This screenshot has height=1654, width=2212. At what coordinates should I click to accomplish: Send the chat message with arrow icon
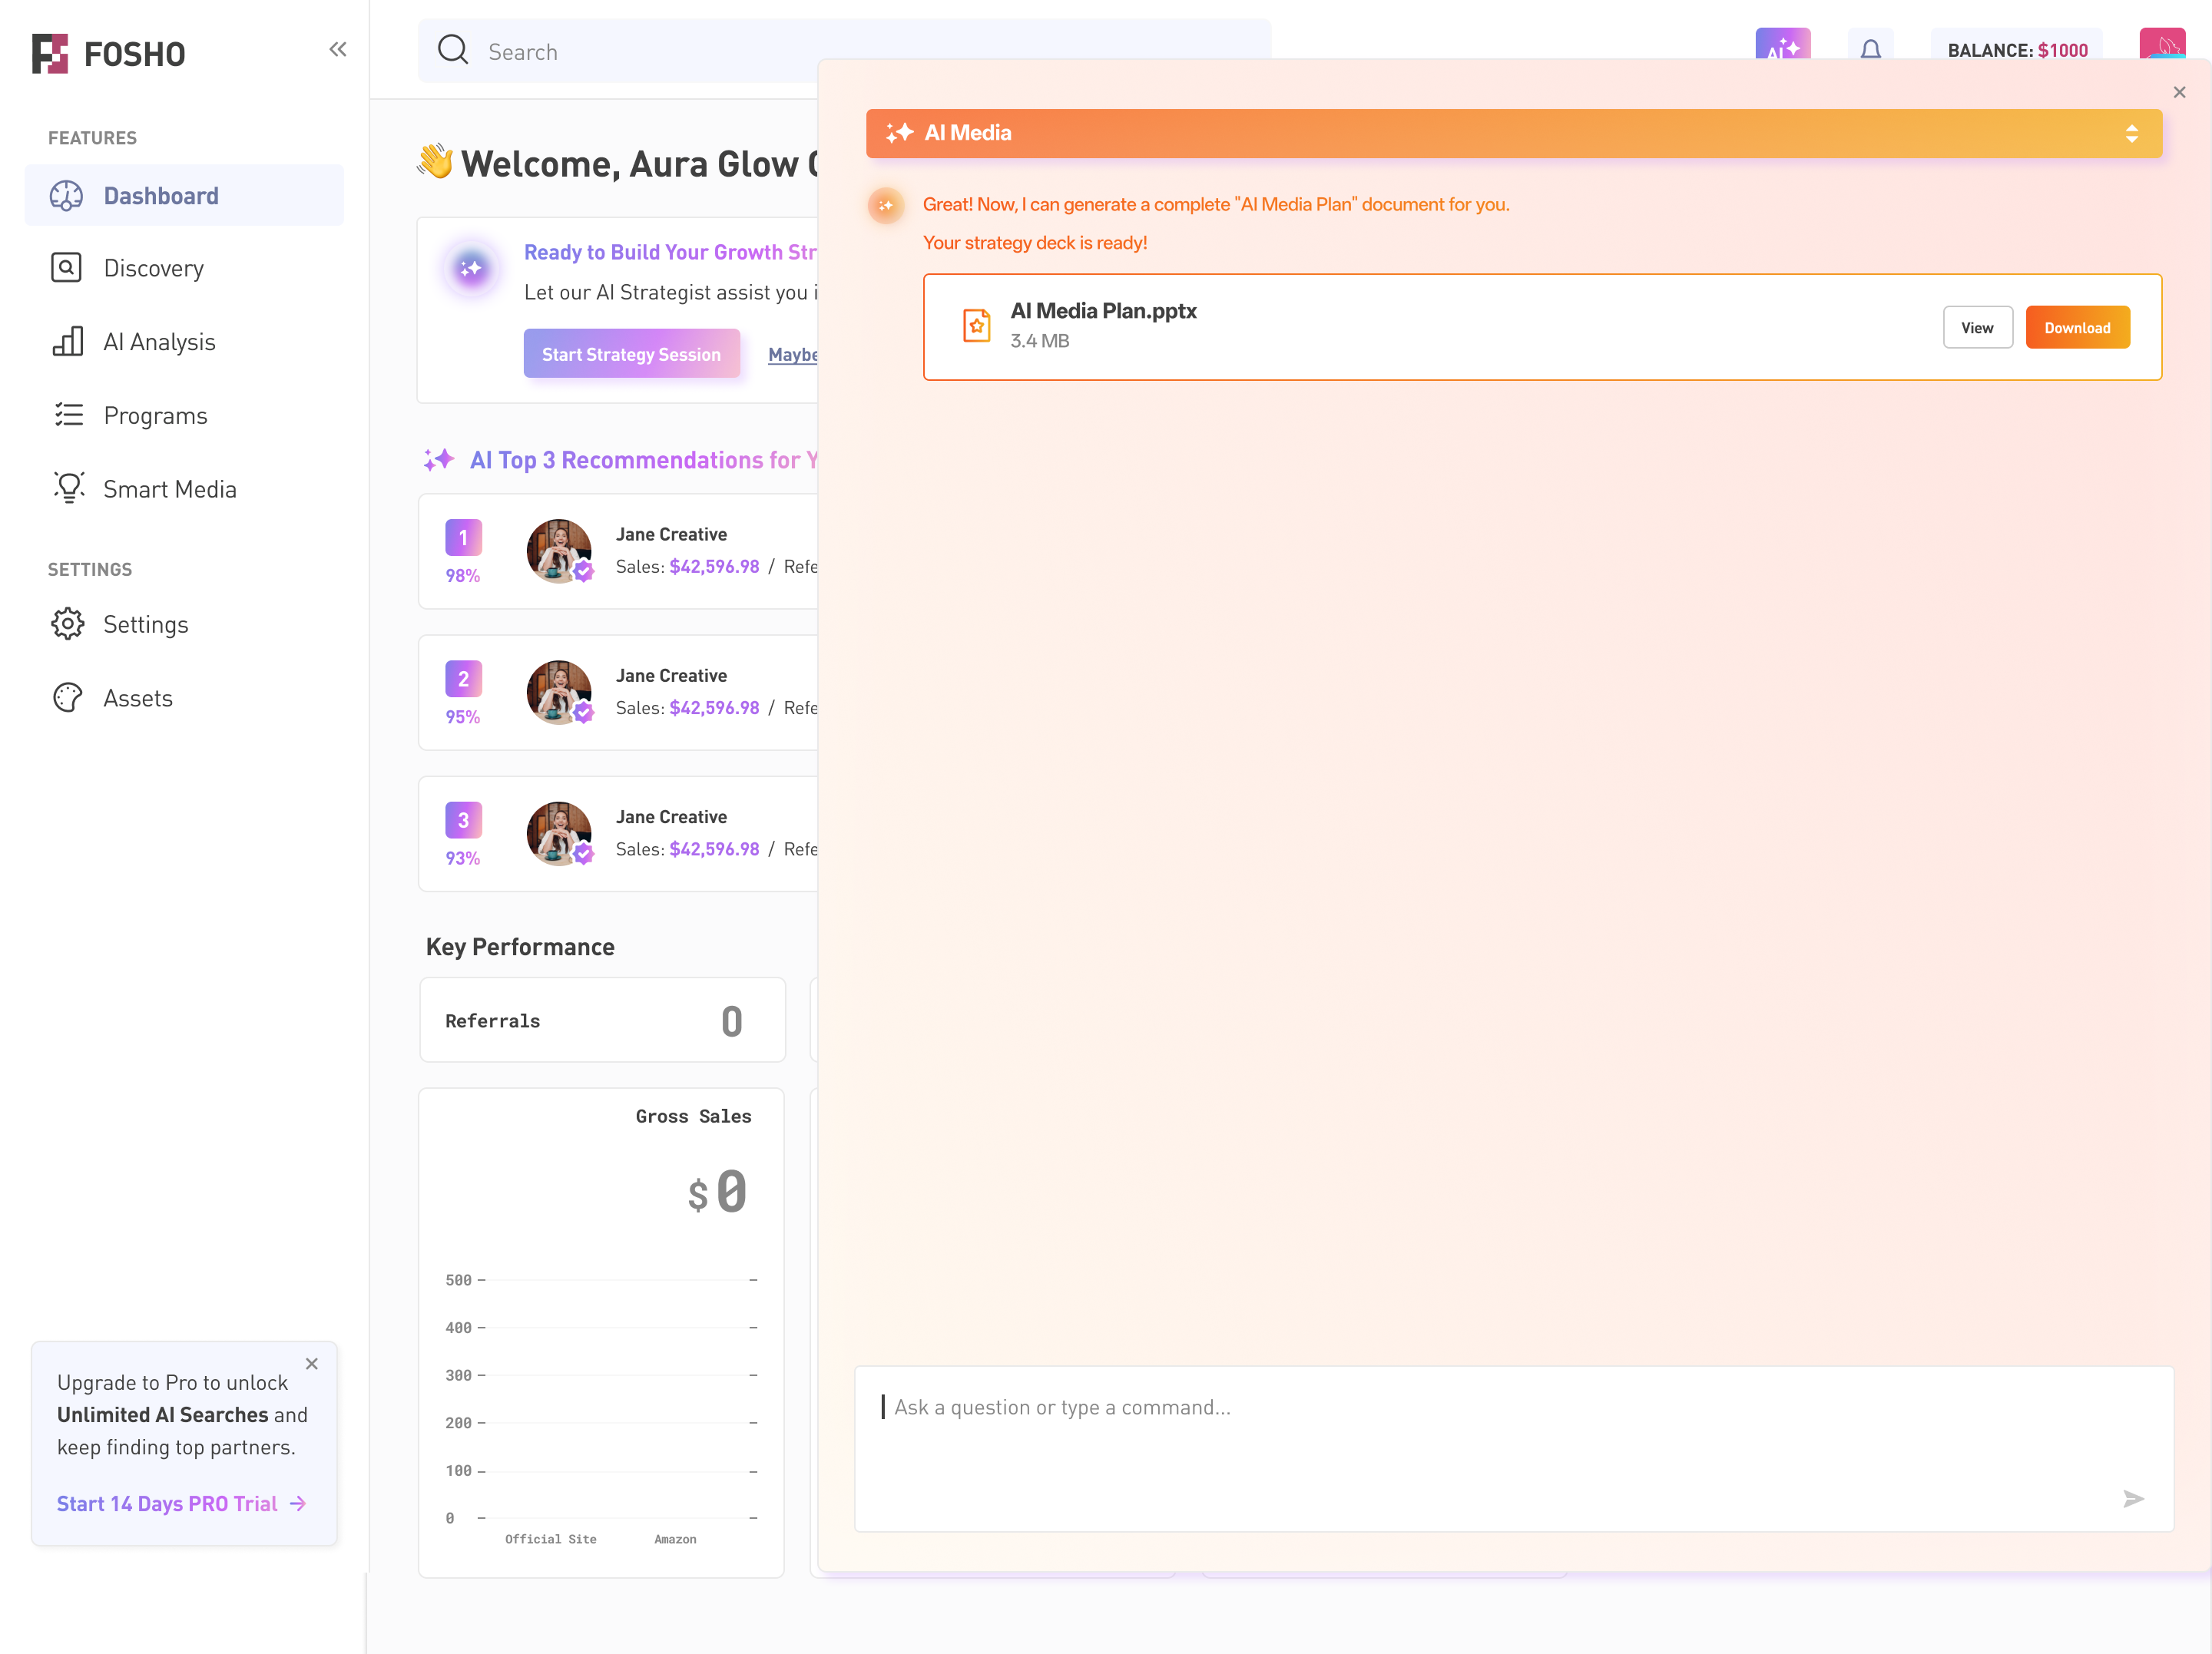[x=2133, y=1499]
